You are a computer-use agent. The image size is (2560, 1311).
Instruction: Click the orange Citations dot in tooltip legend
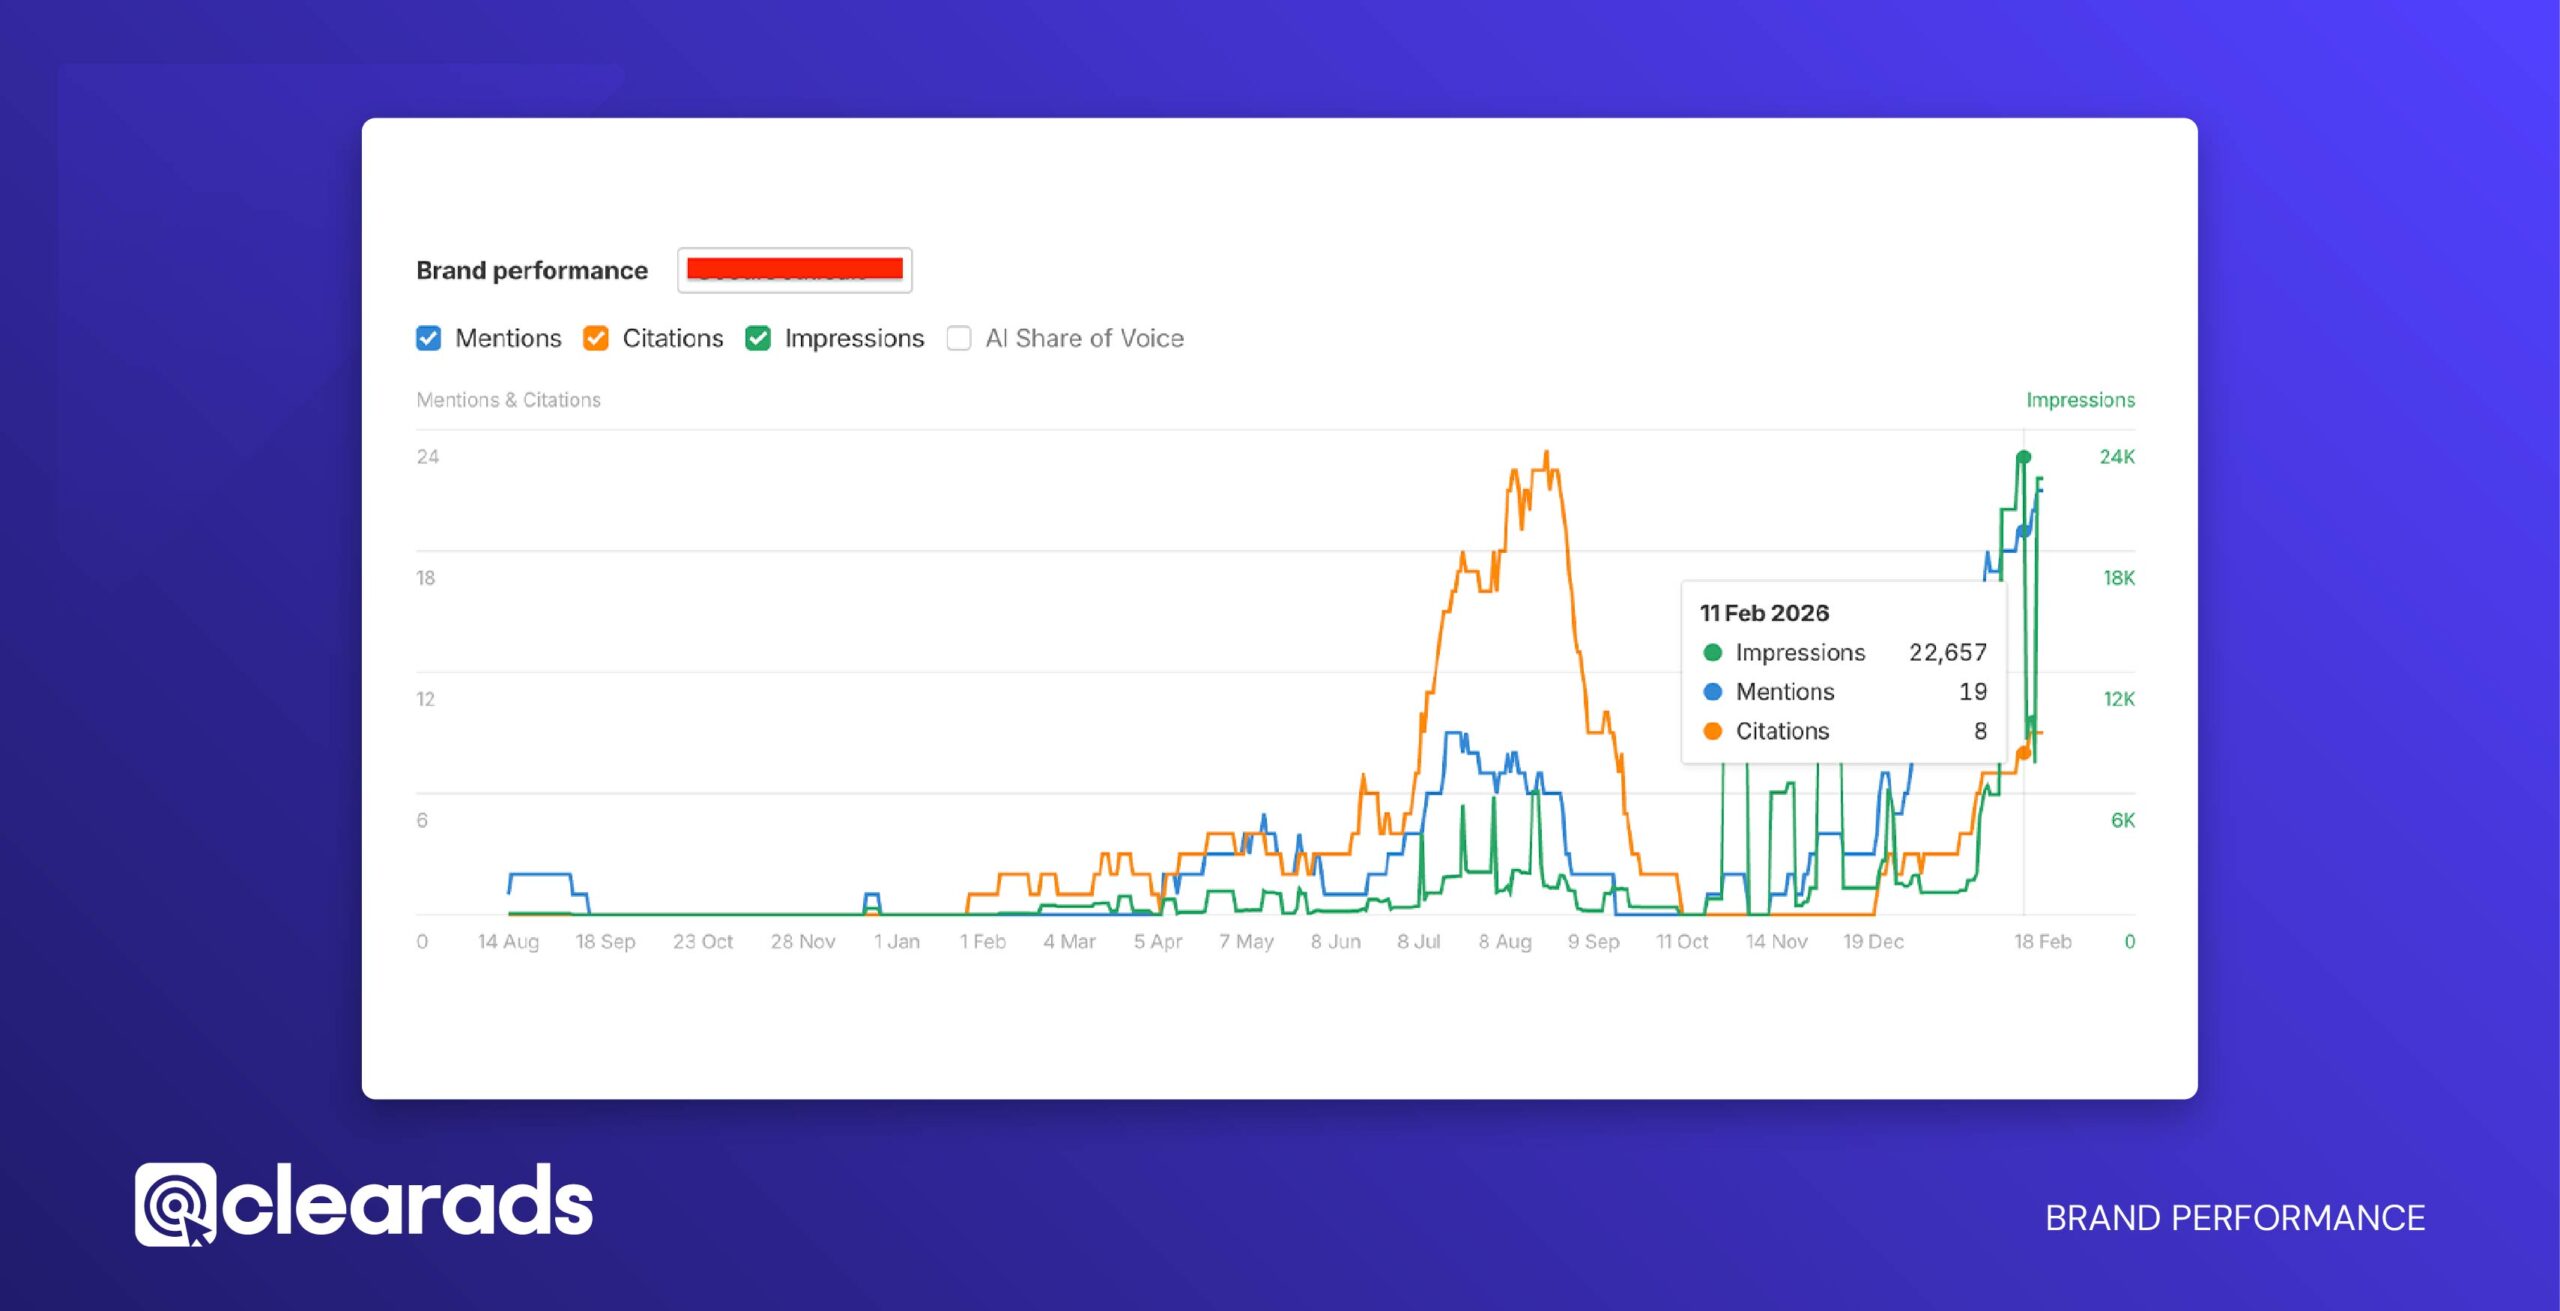(x=1711, y=731)
